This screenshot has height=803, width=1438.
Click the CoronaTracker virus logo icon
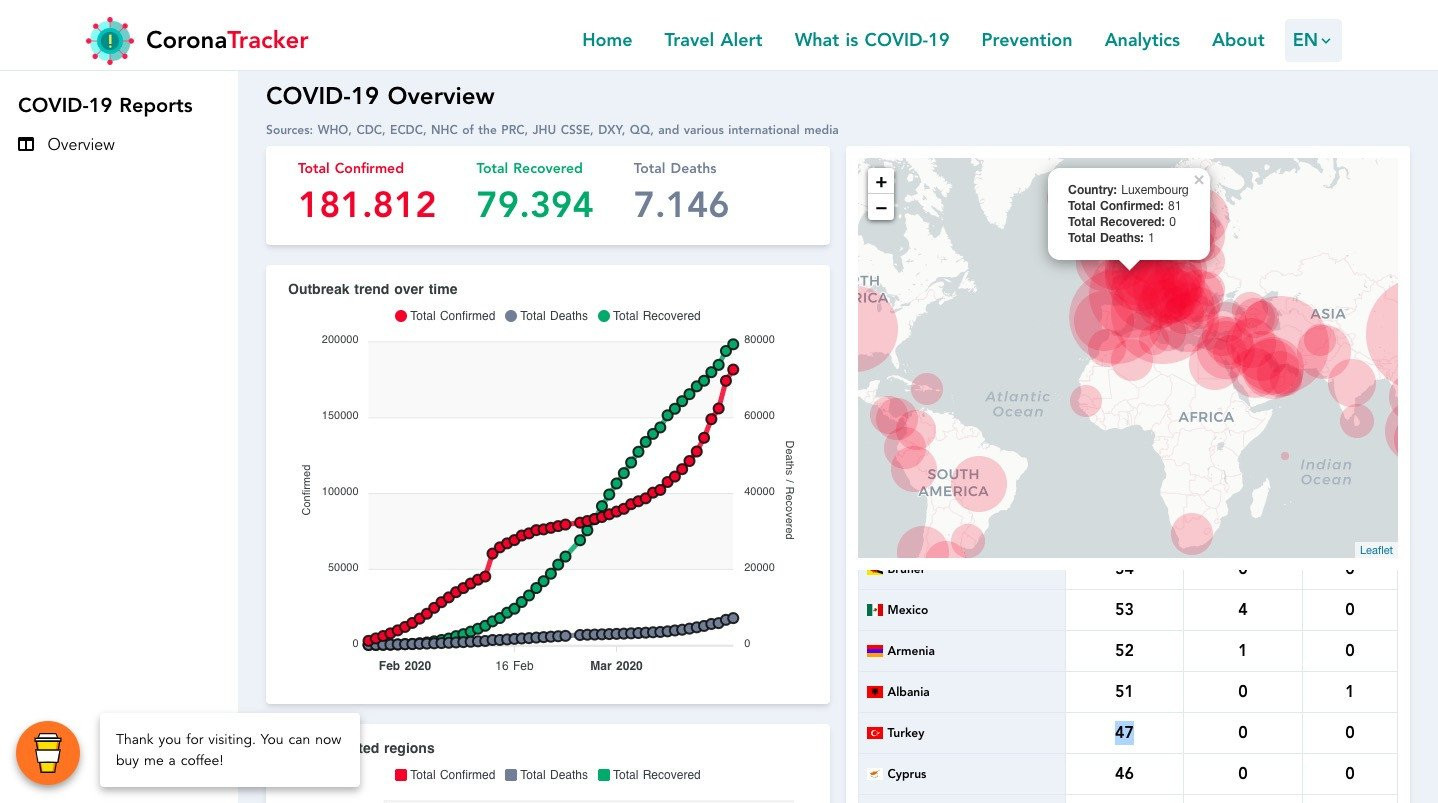(110, 41)
